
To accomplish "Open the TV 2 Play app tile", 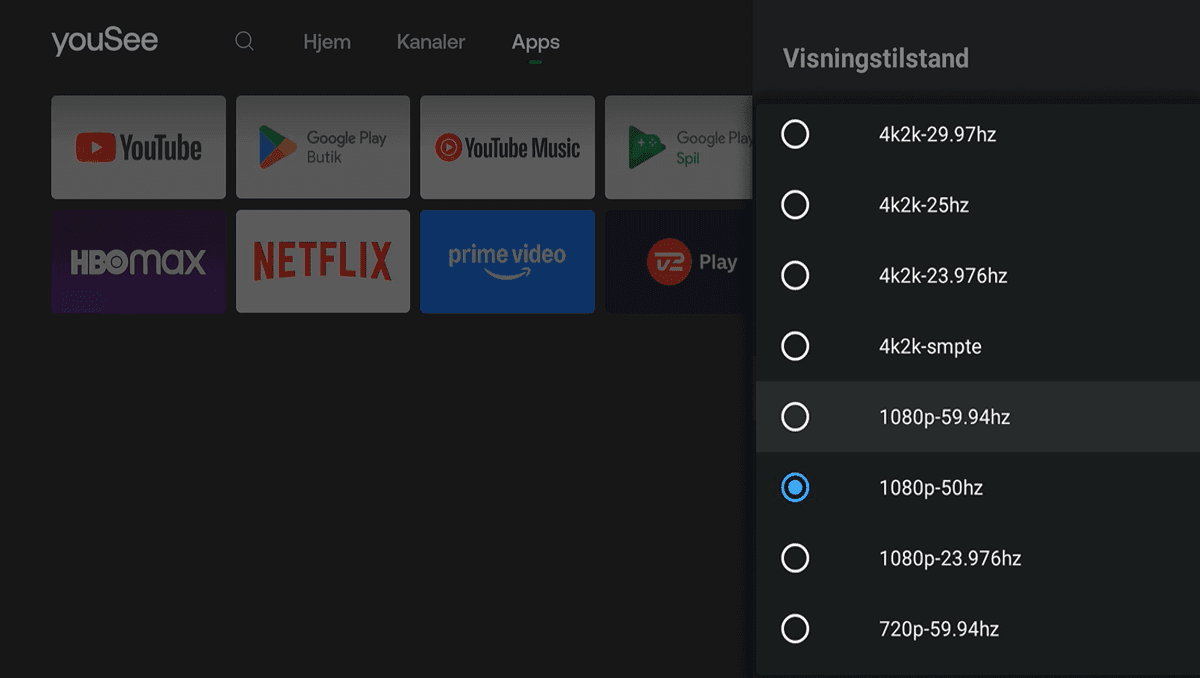I will 678,262.
